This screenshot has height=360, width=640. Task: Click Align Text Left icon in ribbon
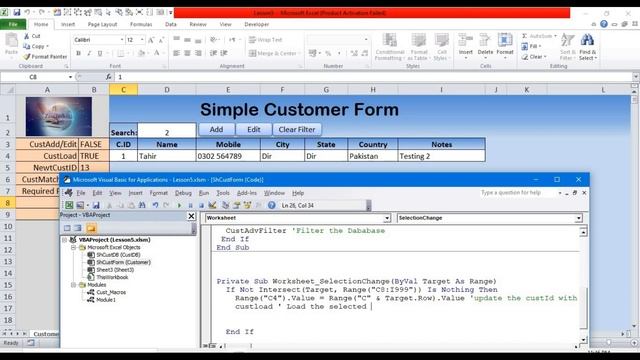(177, 53)
